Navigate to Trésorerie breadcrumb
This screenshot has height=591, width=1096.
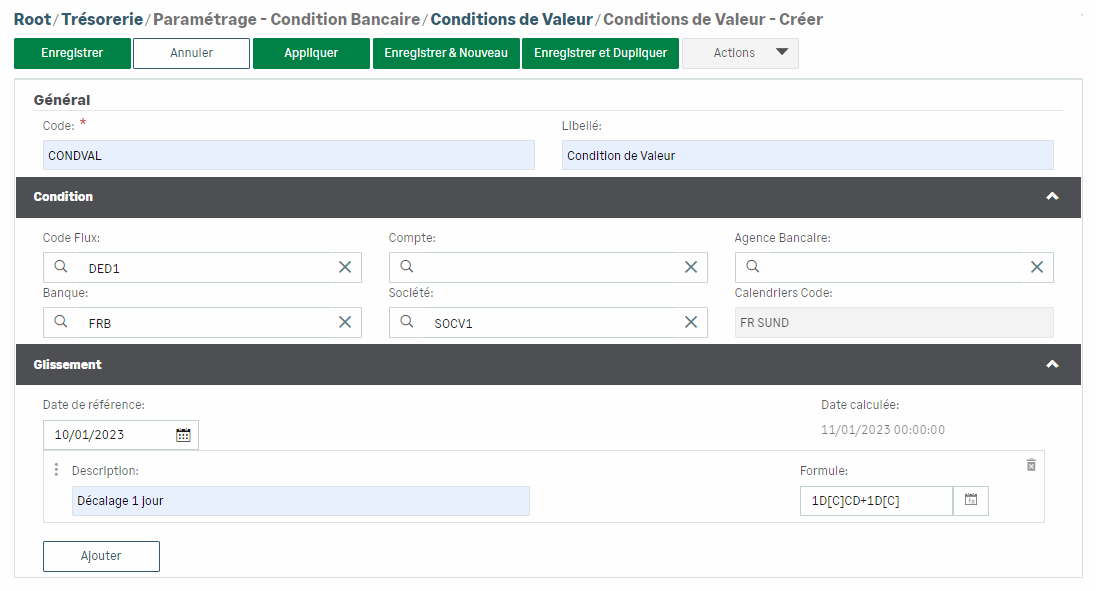(103, 19)
